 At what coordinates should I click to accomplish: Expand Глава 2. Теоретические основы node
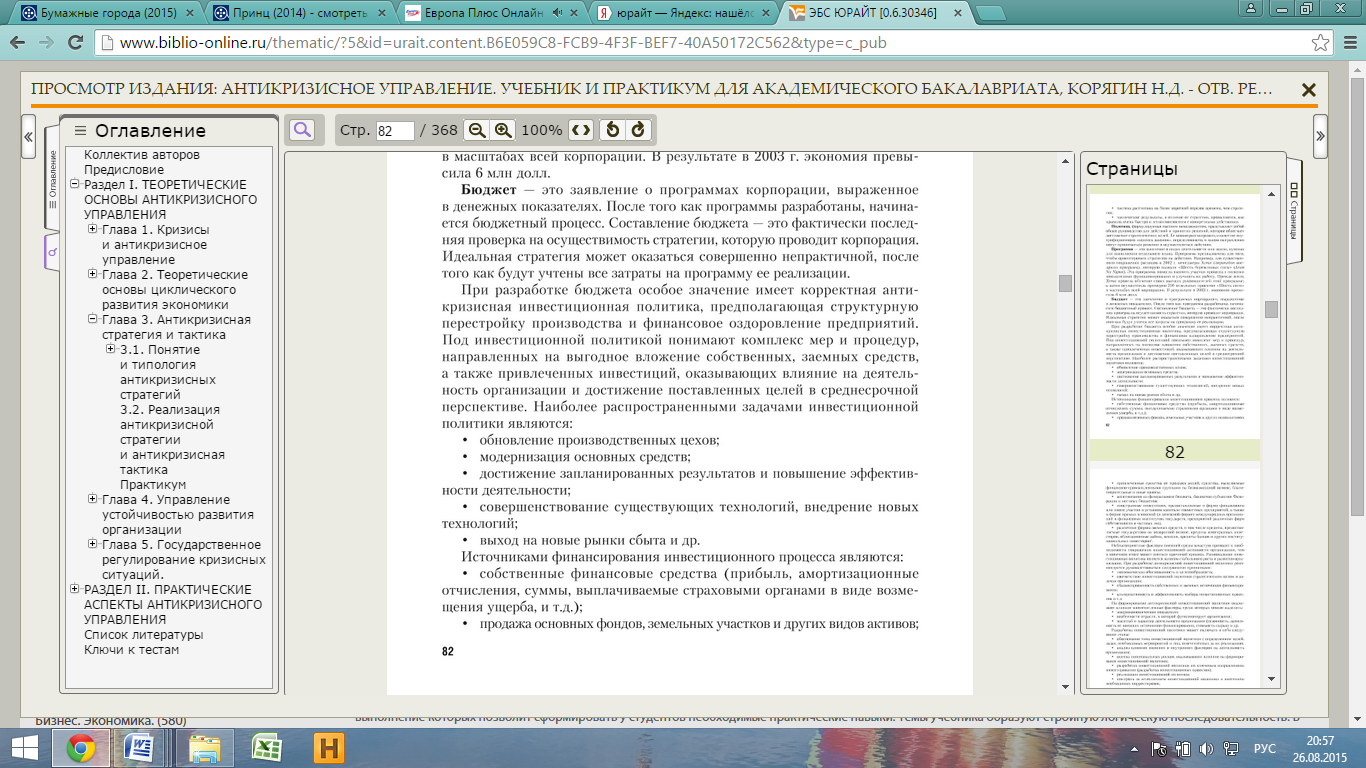click(93, 275)
